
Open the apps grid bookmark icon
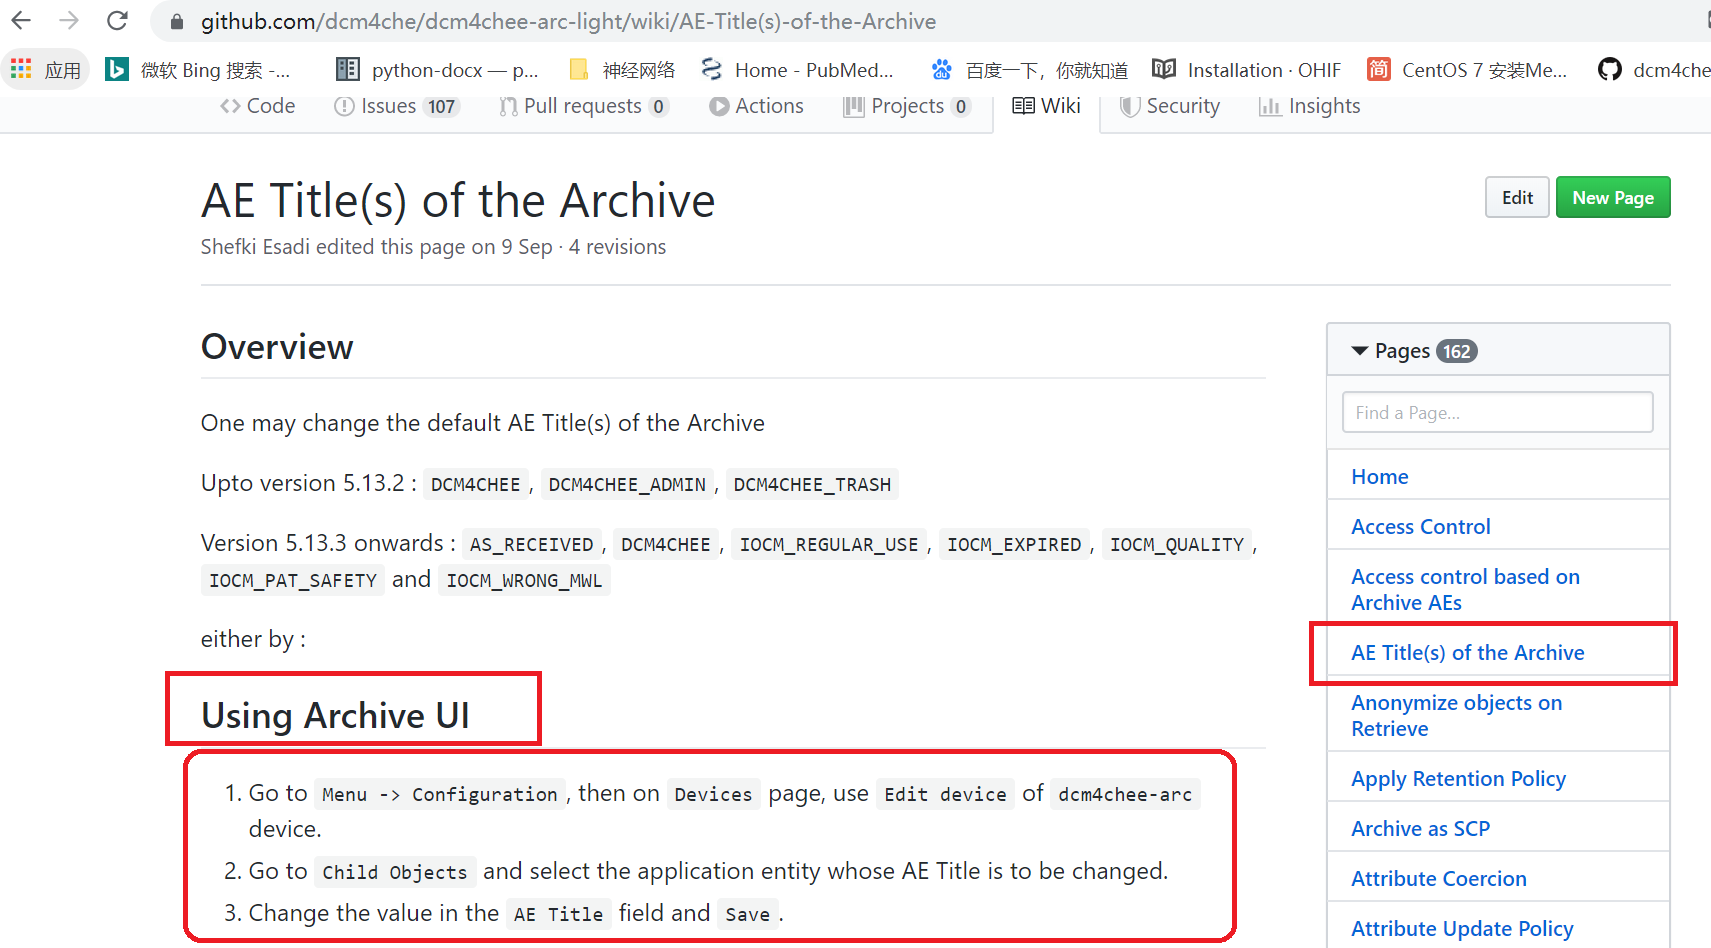(20, 68)
